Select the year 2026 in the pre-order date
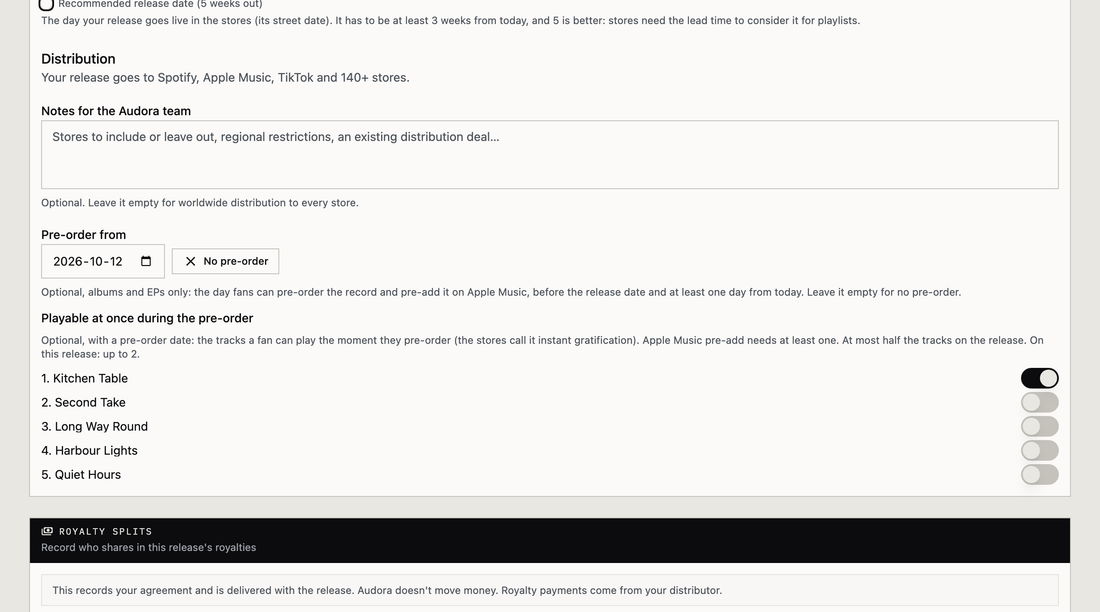This screenshot has width=1100, height=612. pyautogui.click(x=68, y=261)
